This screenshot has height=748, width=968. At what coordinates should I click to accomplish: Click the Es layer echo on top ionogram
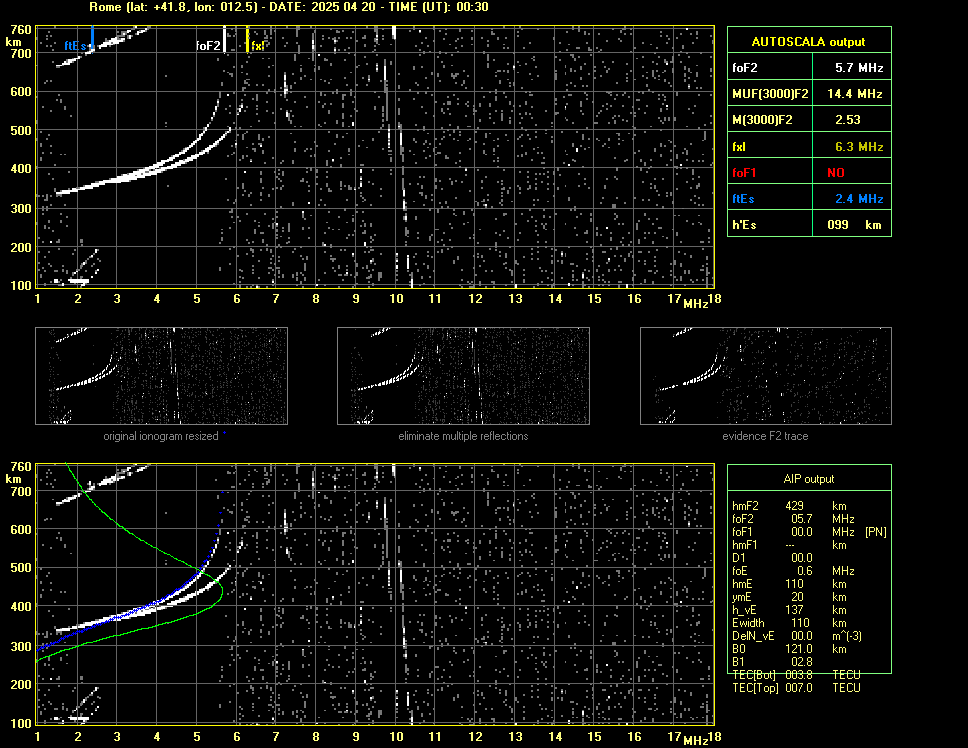click(x=78, y=281)
